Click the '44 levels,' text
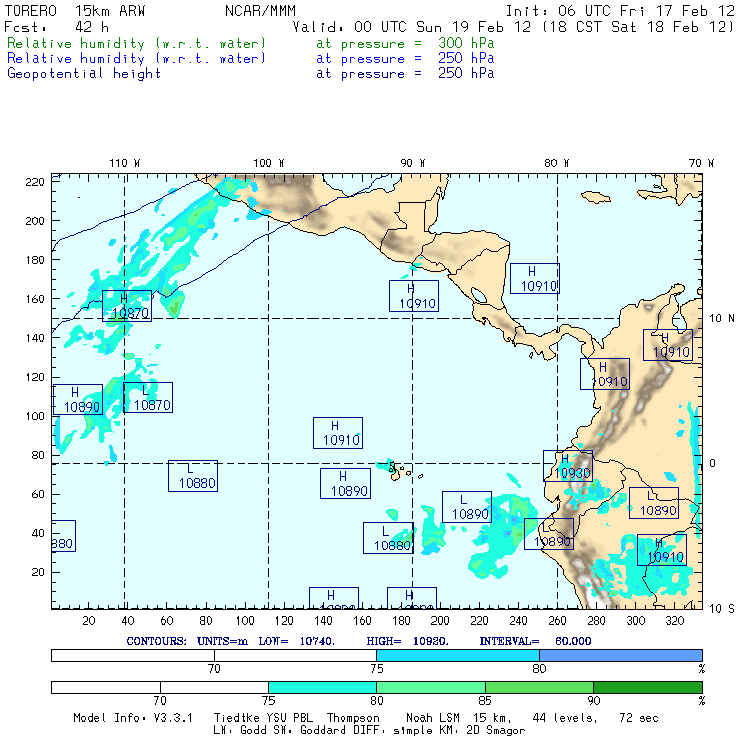This screenshot has width=740, height=740. coord(565,718)
